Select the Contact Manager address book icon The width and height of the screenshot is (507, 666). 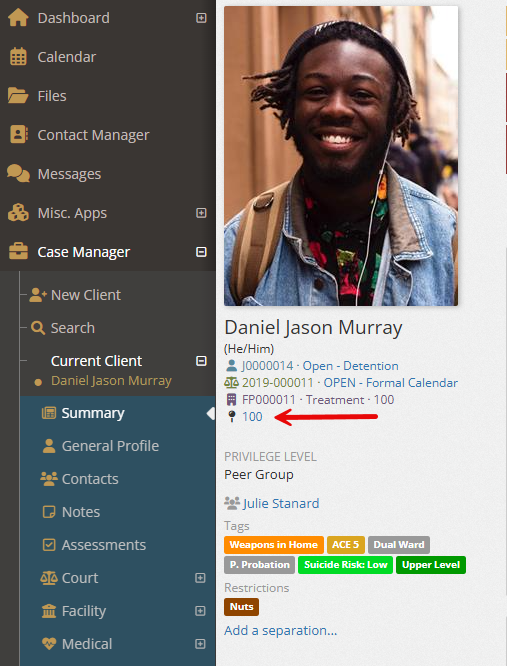[19, 135]
